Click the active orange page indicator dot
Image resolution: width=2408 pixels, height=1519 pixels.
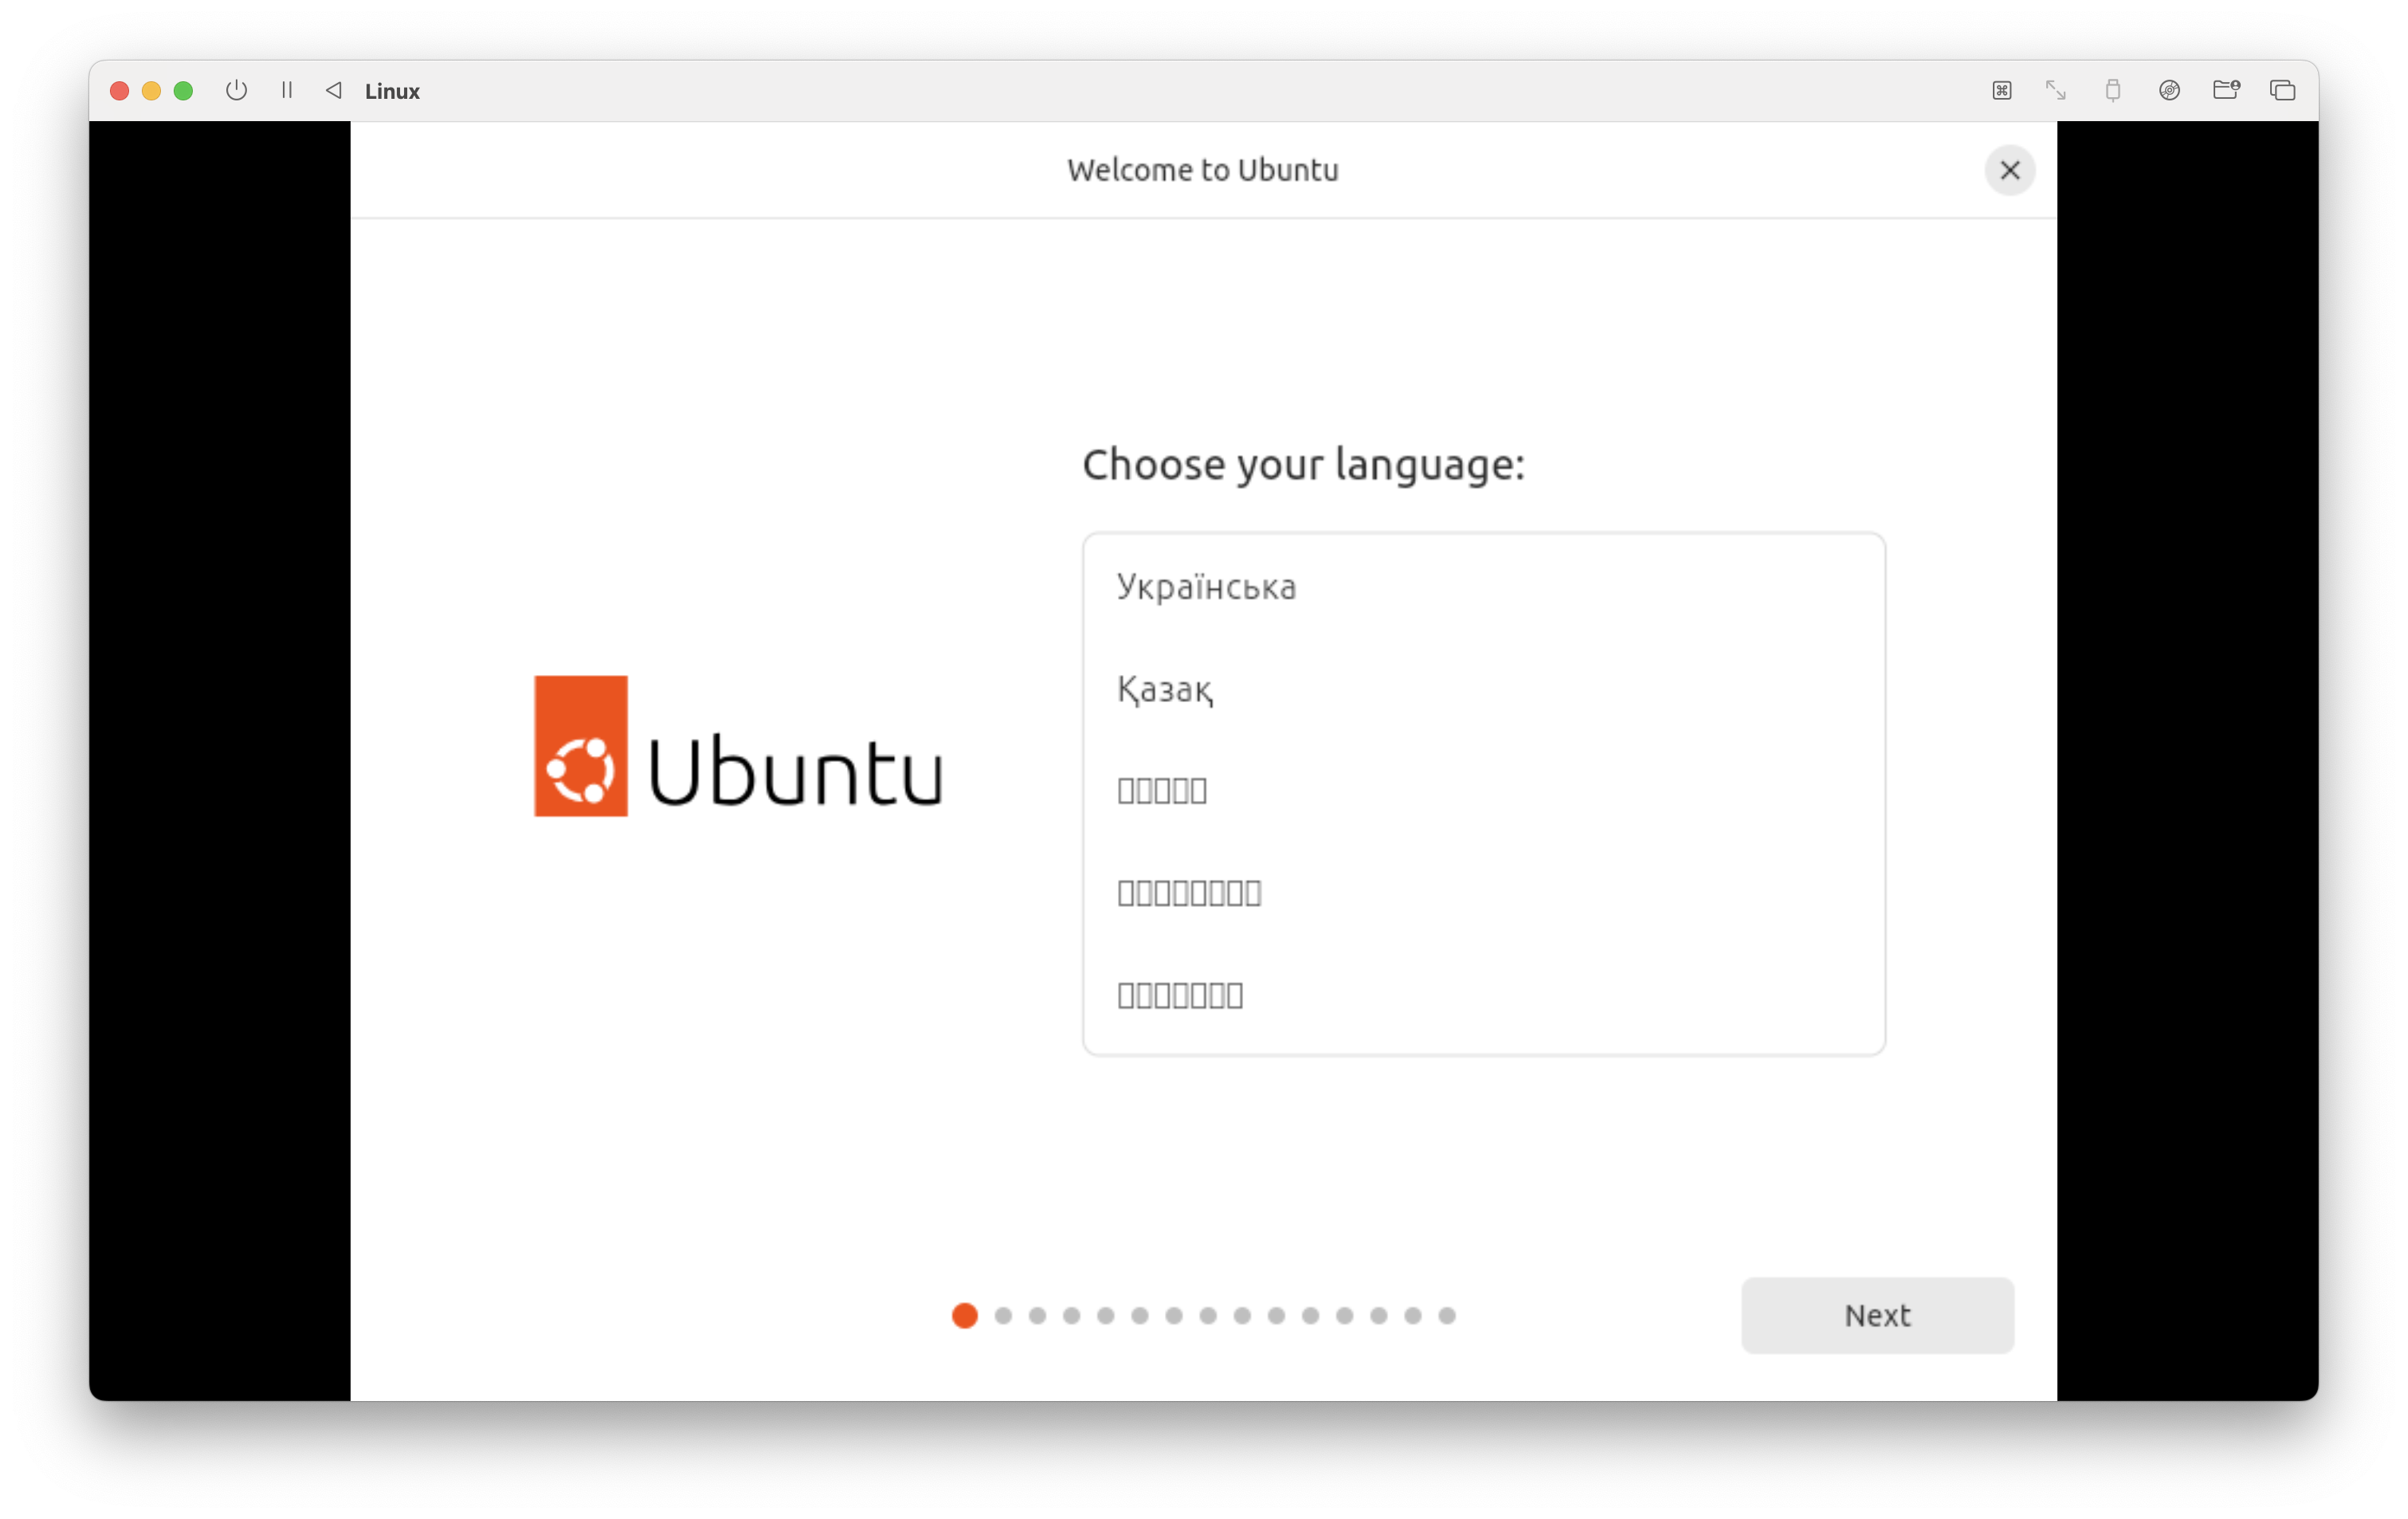pos(964,1315)
